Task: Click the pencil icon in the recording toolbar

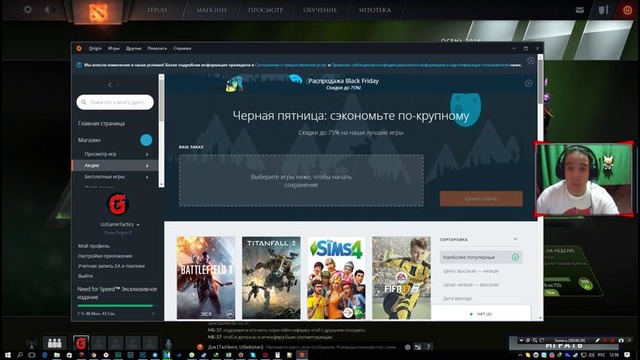Action: (x=597, y=340)
